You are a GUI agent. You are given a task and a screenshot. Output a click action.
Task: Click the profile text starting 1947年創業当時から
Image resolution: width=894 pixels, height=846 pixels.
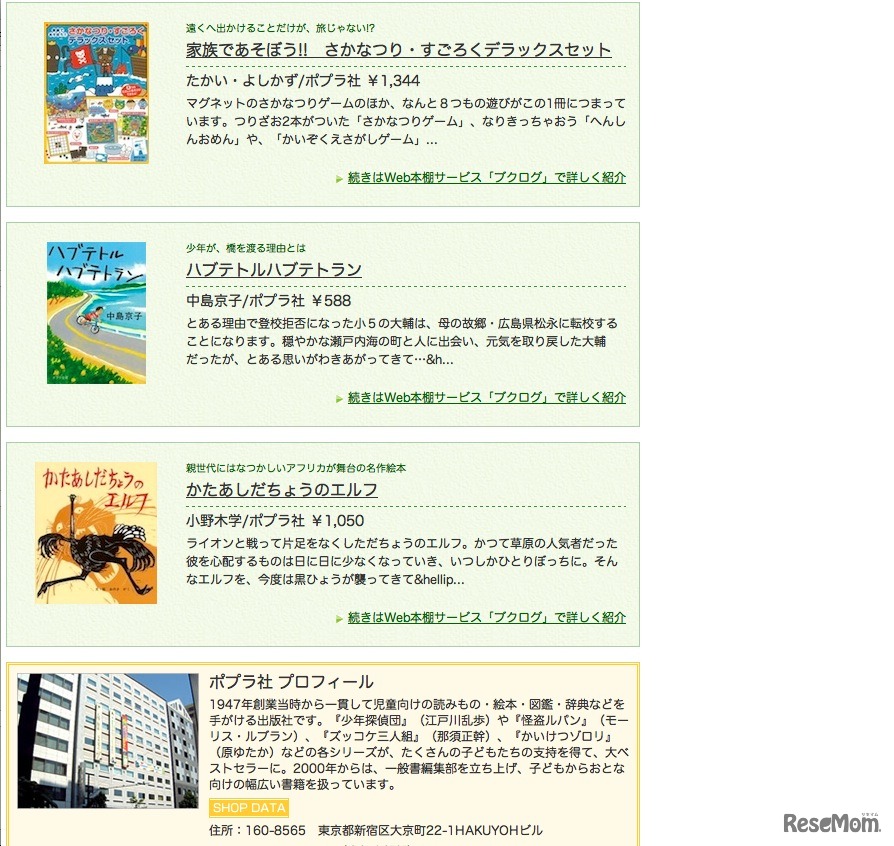coord(419,744)
